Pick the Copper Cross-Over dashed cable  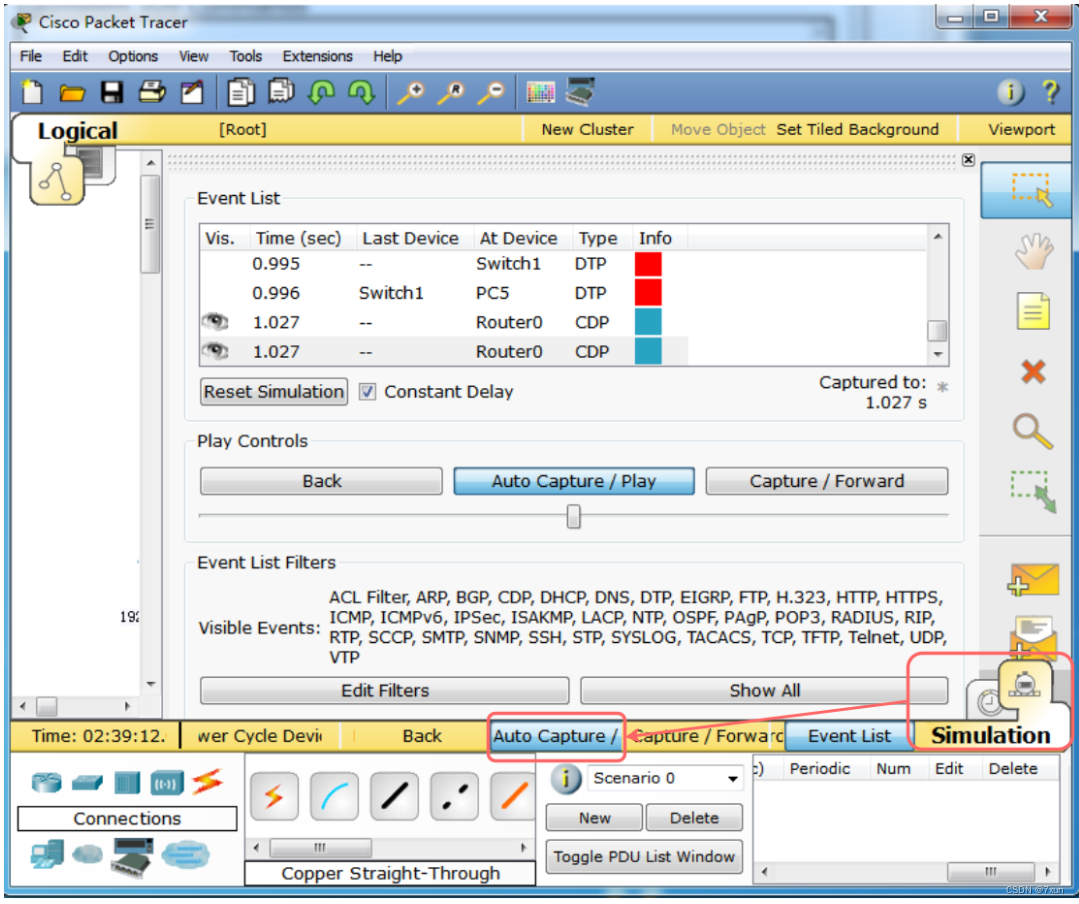(x=454, y=796)
